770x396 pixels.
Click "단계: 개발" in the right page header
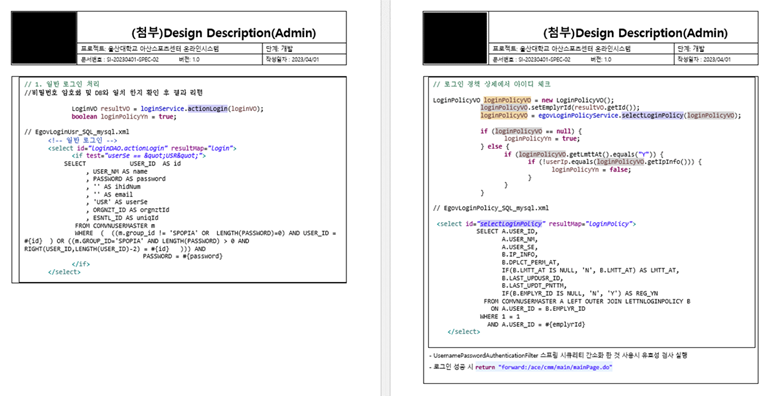(690, 49)
